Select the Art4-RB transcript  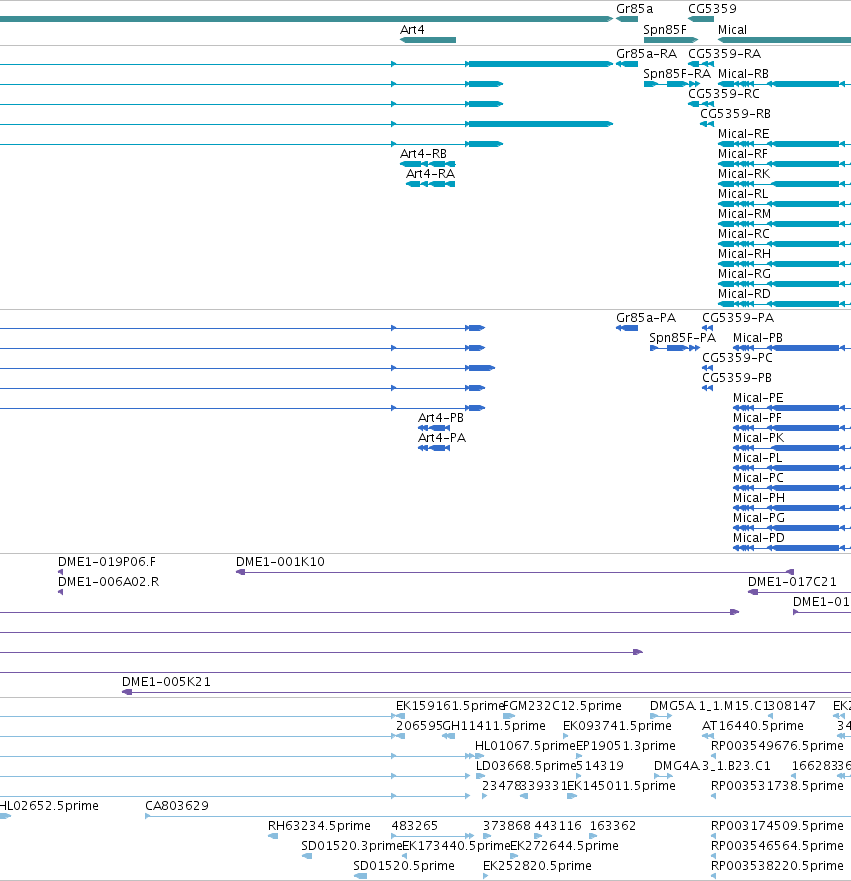click(427, 164)
